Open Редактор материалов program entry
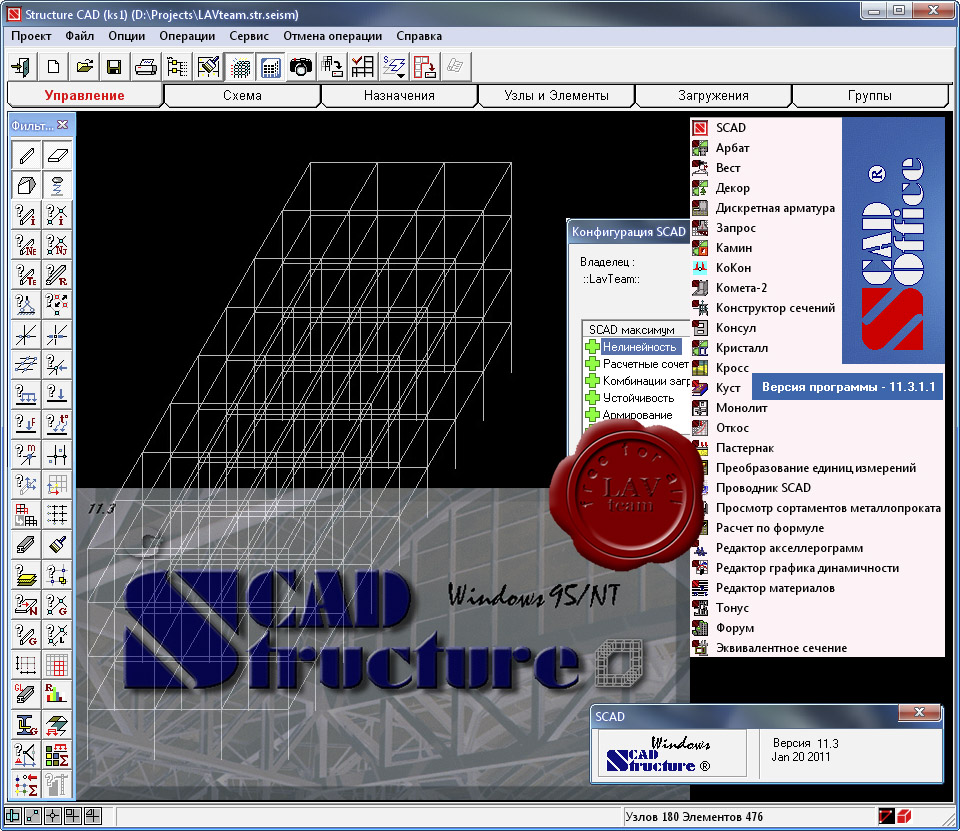960x831 pixels. point(775,588)
